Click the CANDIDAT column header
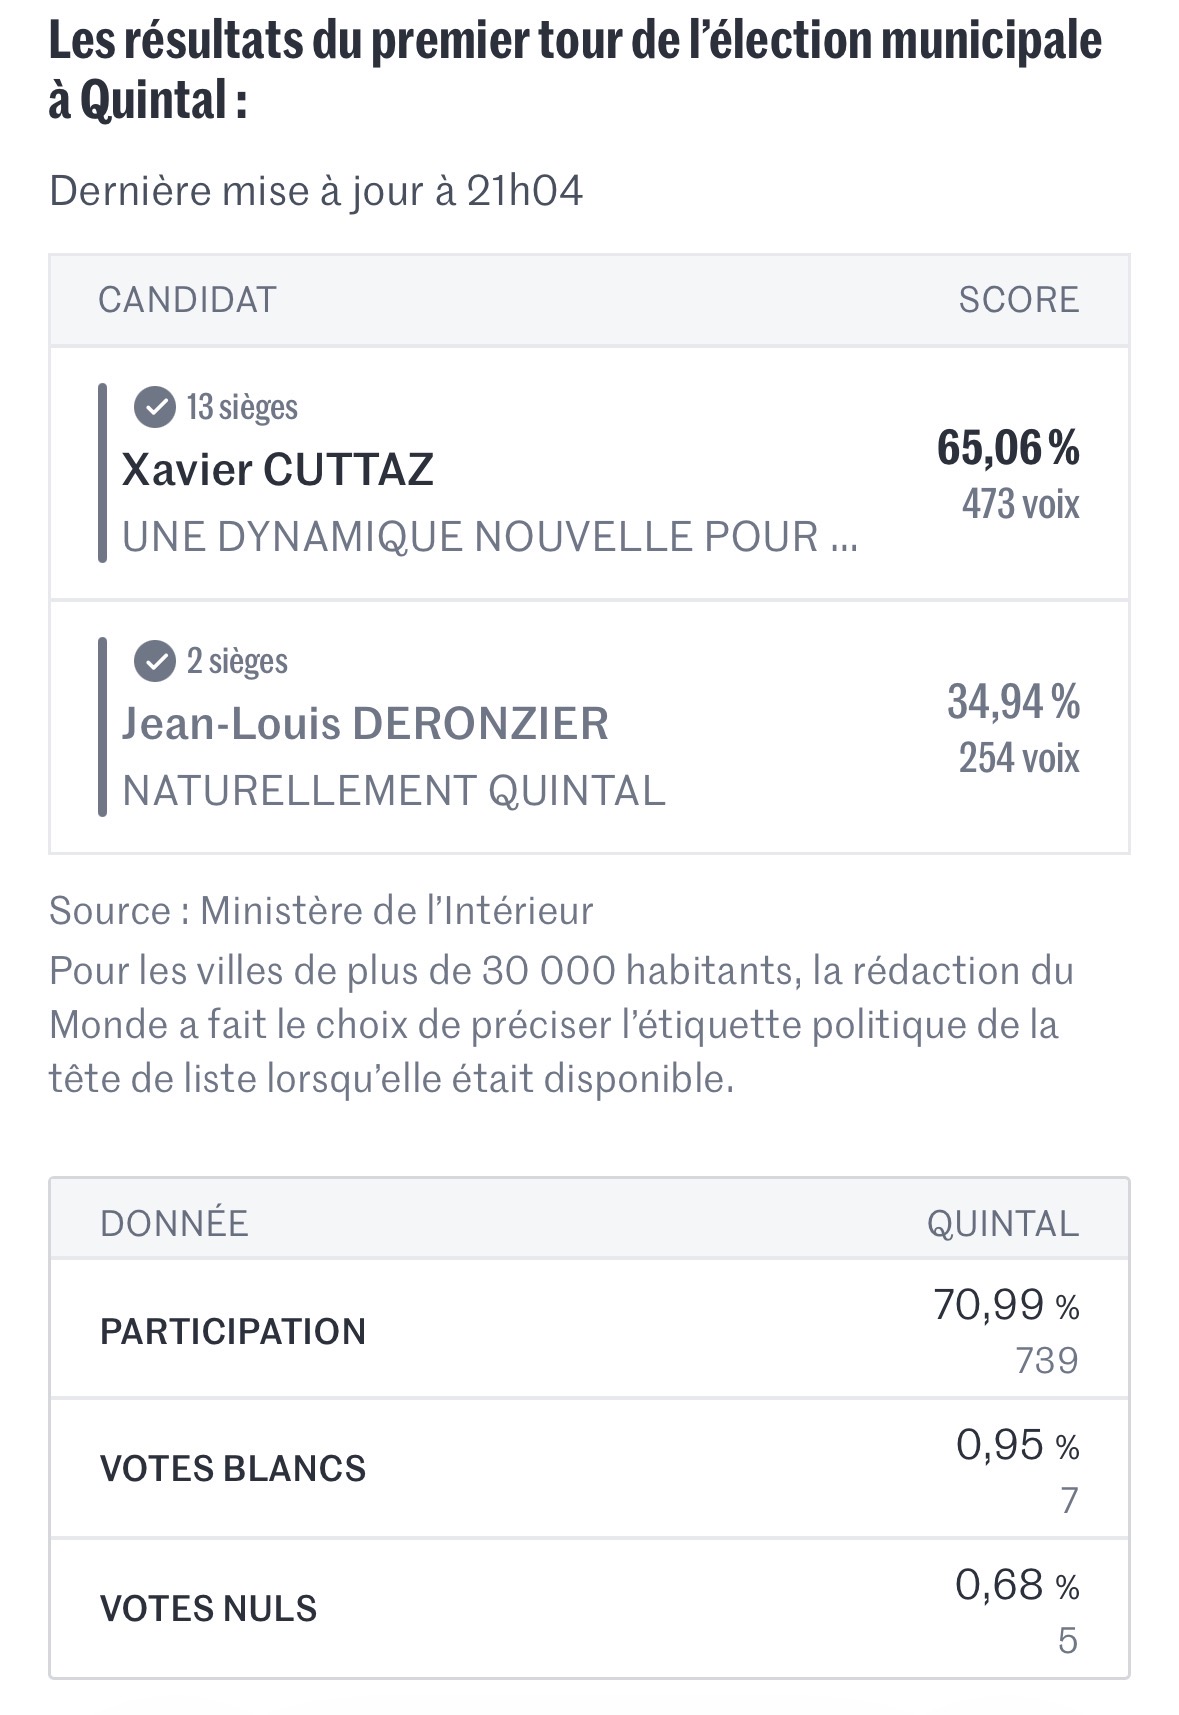 187,300
